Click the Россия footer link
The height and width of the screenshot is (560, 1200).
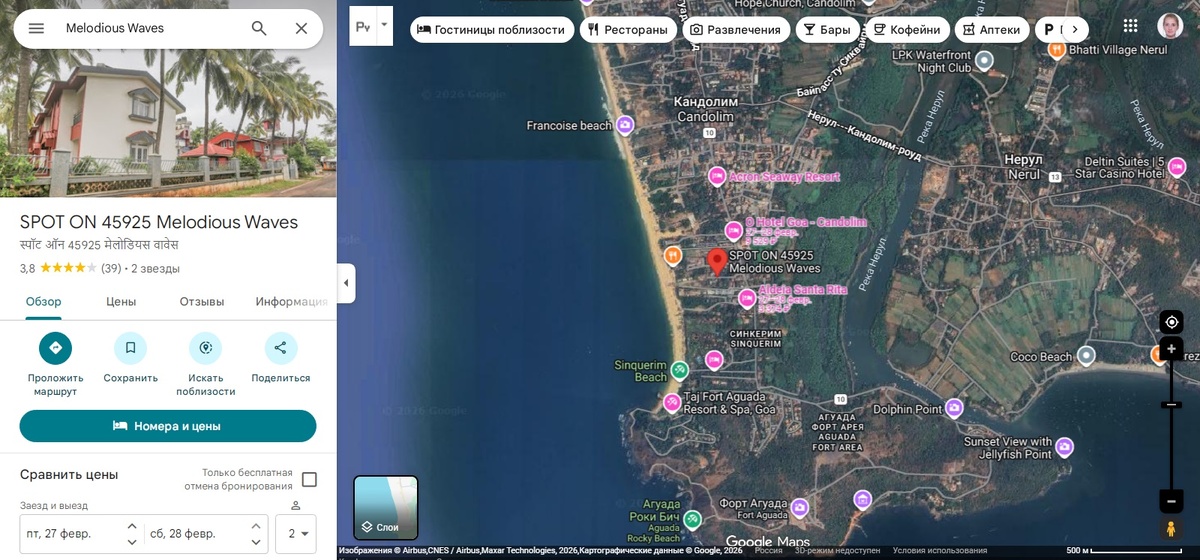[769, 550]
